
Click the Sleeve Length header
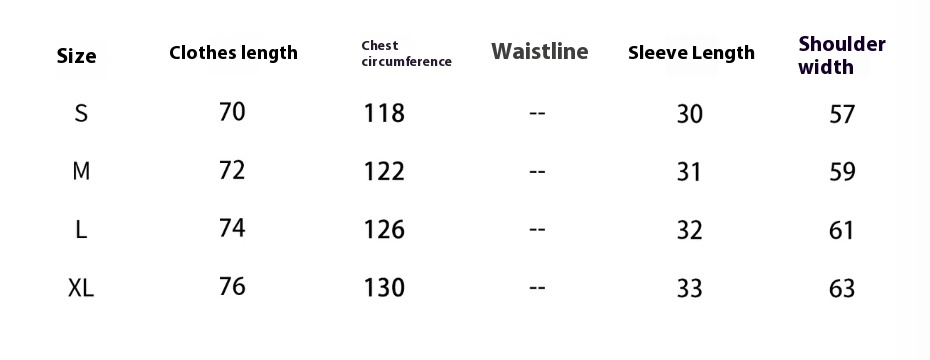692,53
